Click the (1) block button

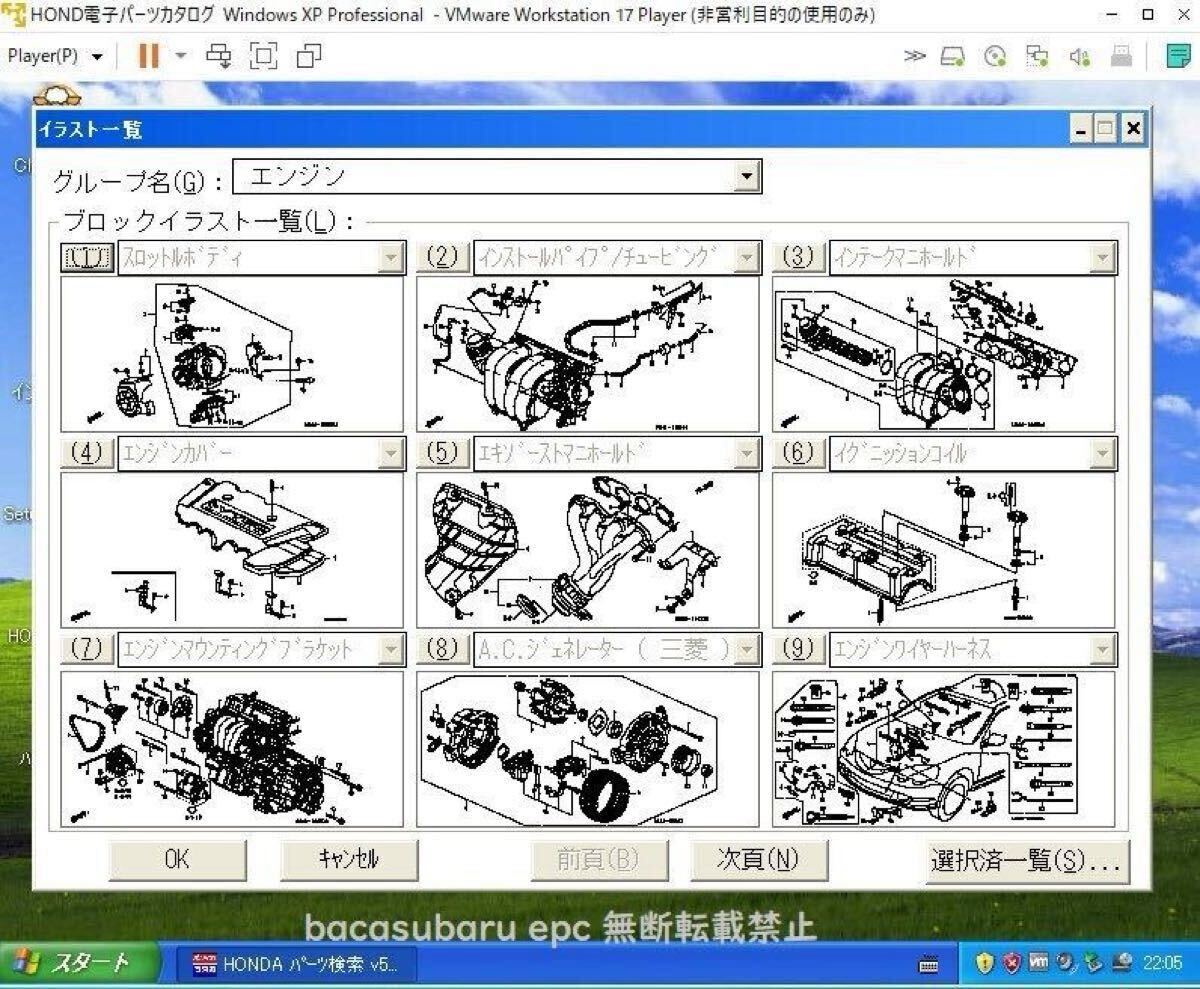87,258
